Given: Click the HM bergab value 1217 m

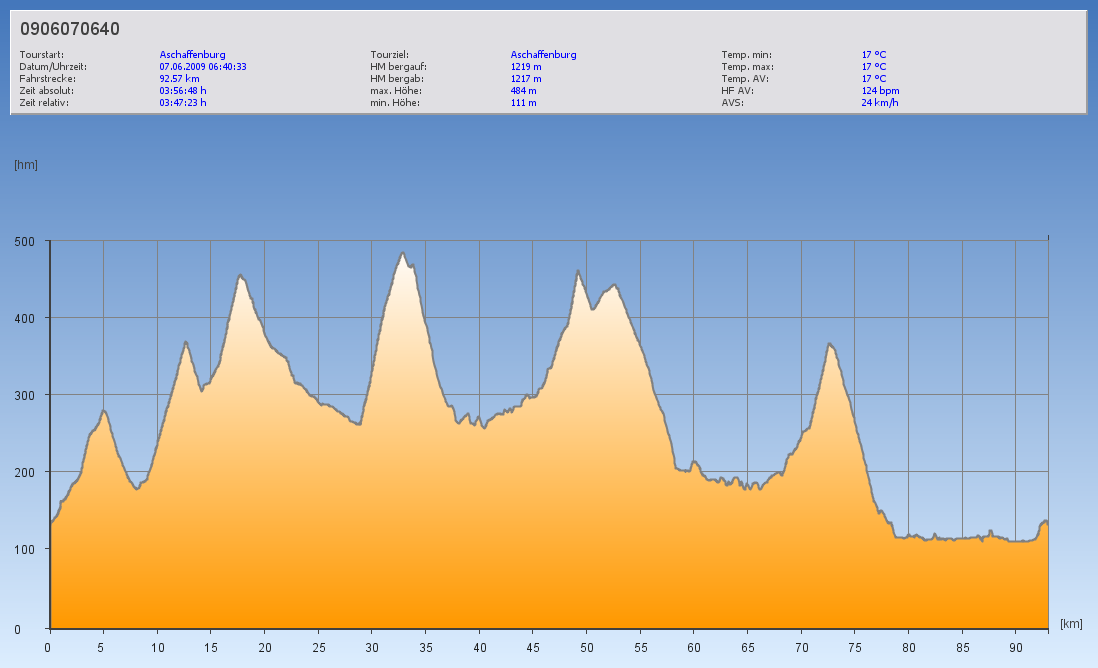Looking at the screenshot, I should pos(526,79).
